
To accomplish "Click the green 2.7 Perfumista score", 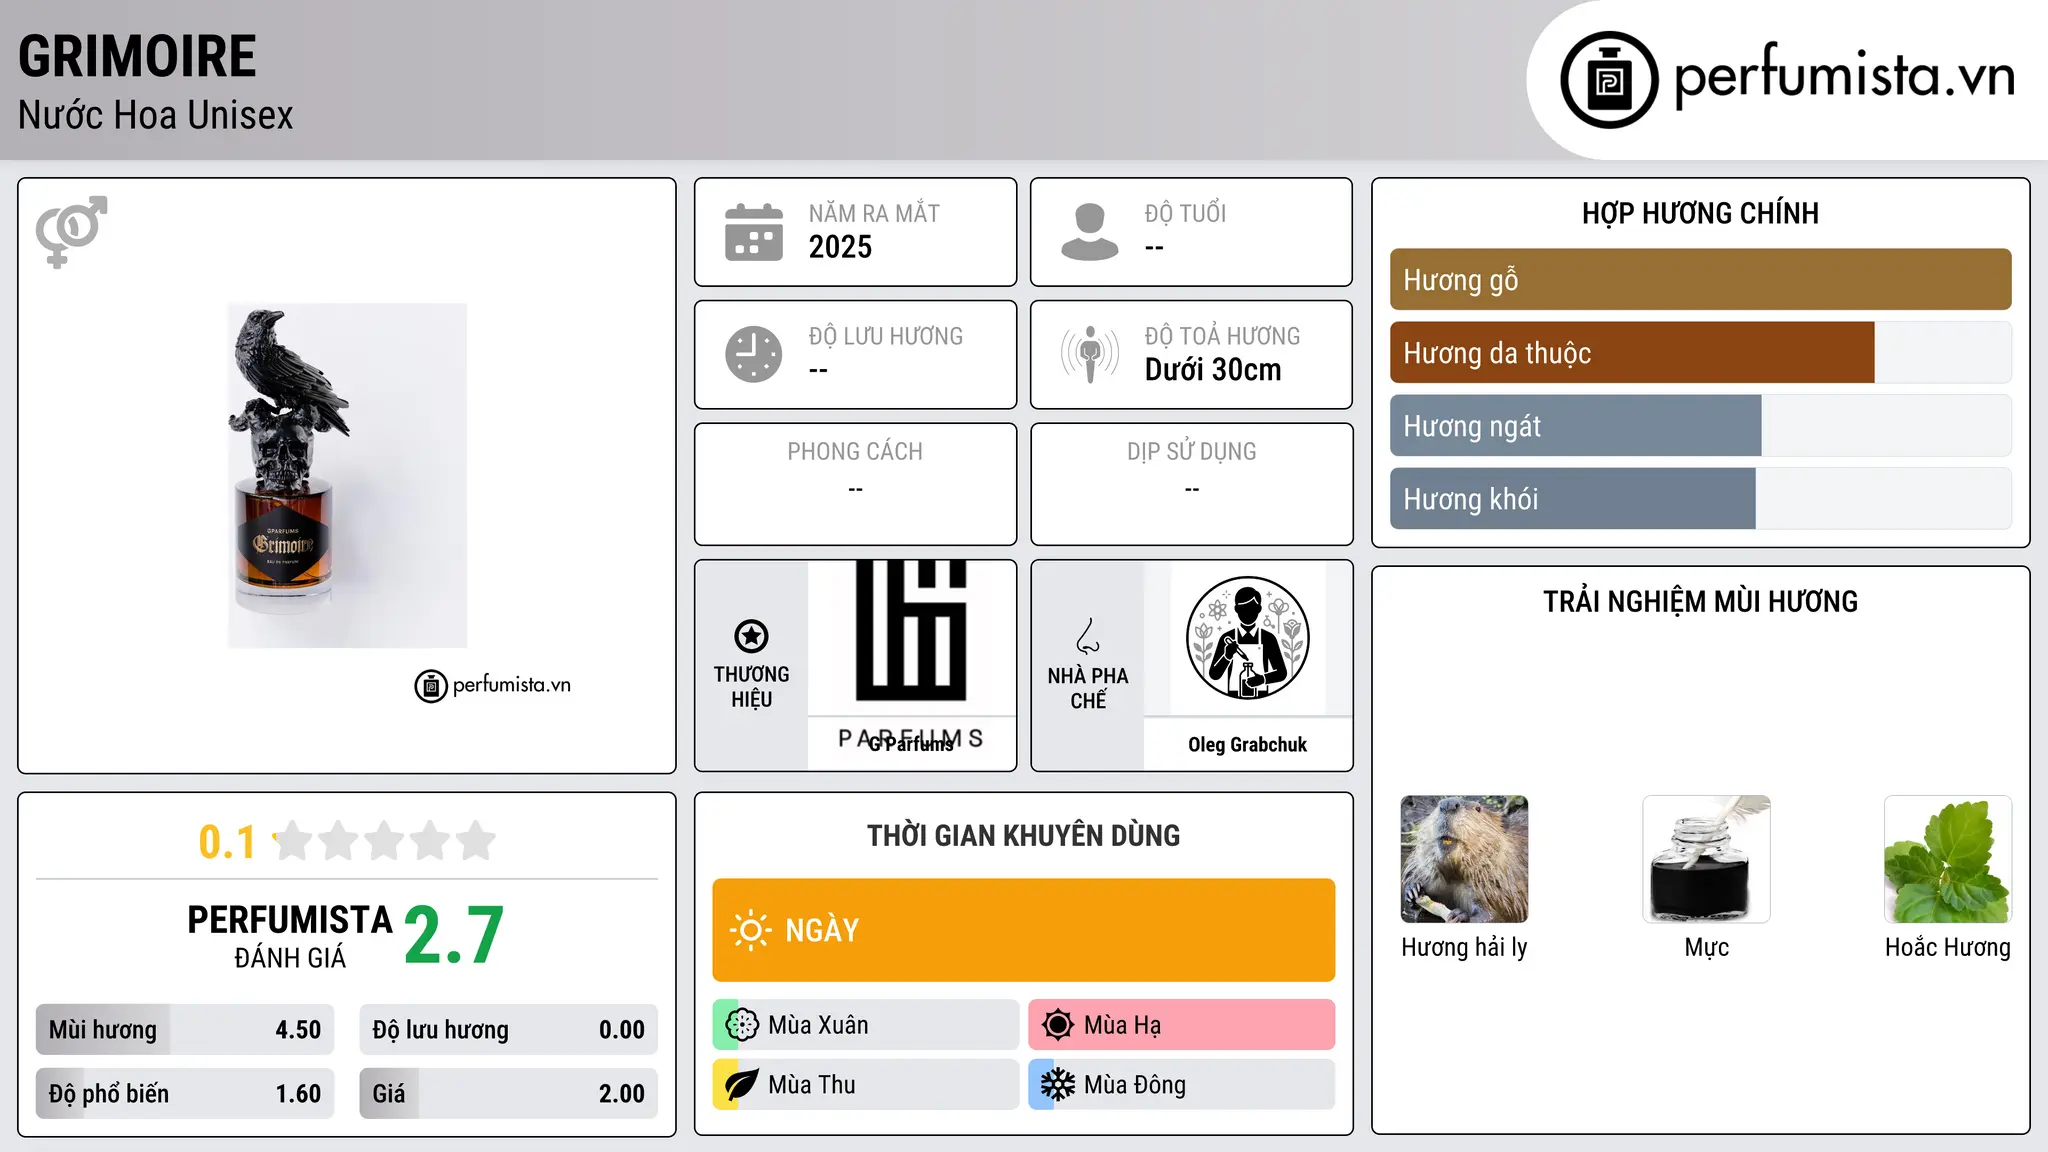I will pyautogui.click(x=454, y=936).
